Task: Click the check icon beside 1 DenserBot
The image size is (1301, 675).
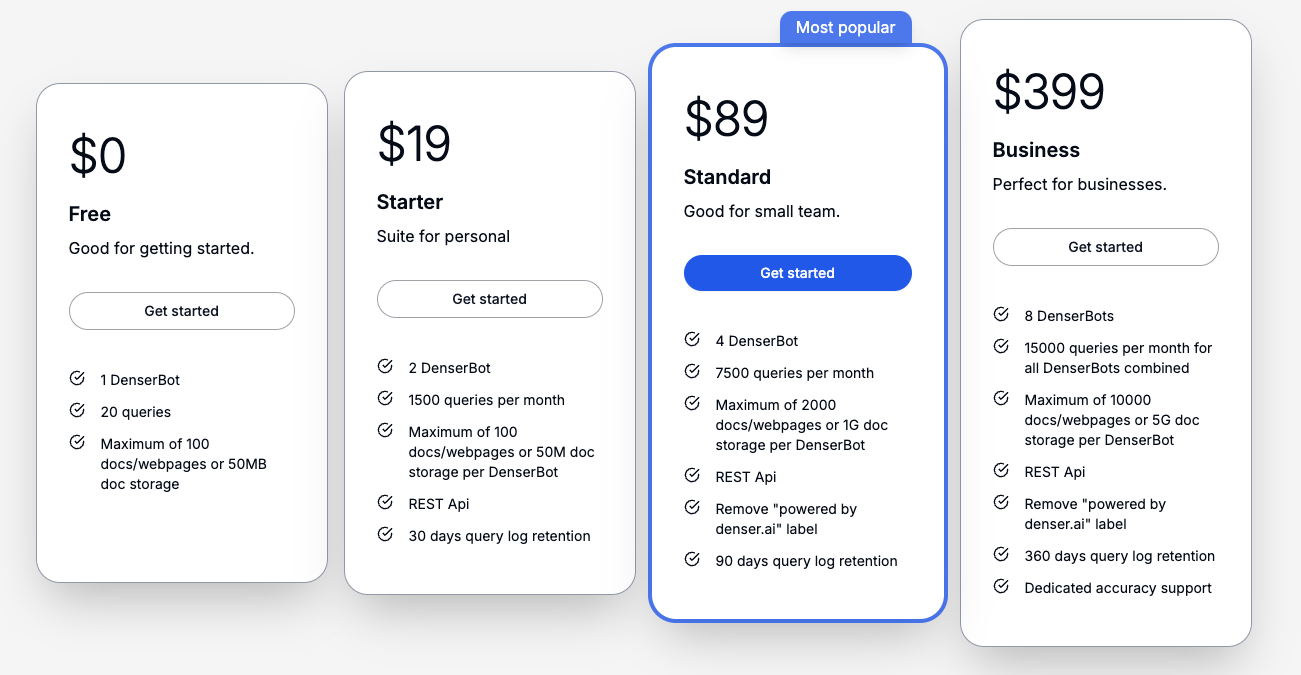Action: click(x=77, y=379)
